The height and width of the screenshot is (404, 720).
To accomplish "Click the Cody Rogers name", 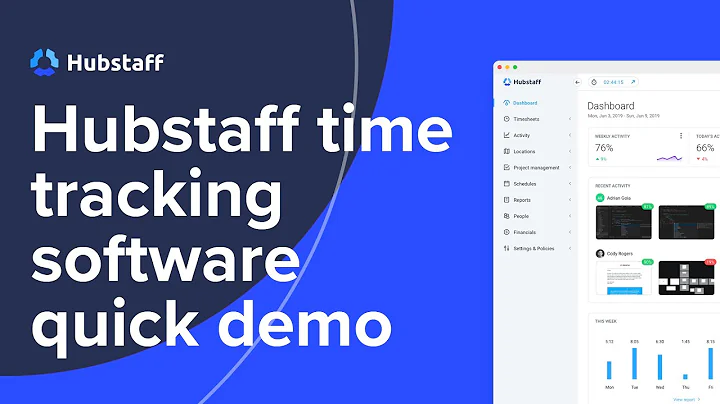I will click(x=619, y=253).
